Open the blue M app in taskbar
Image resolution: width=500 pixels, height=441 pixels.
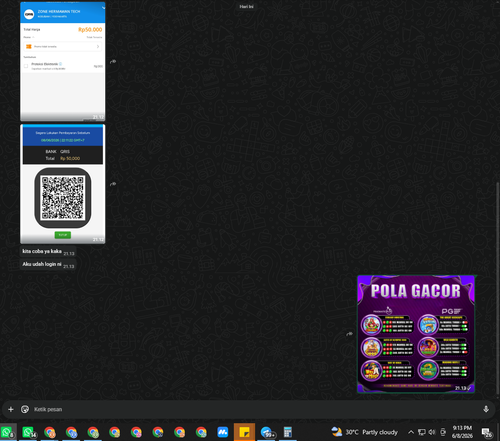point(223,432)
